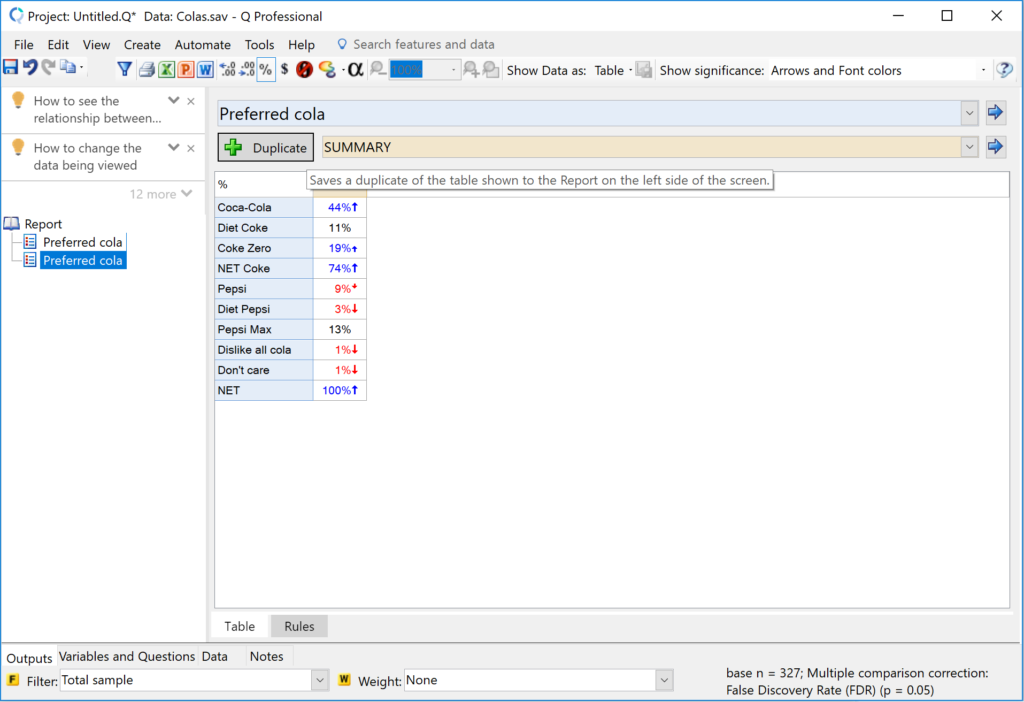Export table to Excel
The image size is (1024, 702).
pos(167,69)
